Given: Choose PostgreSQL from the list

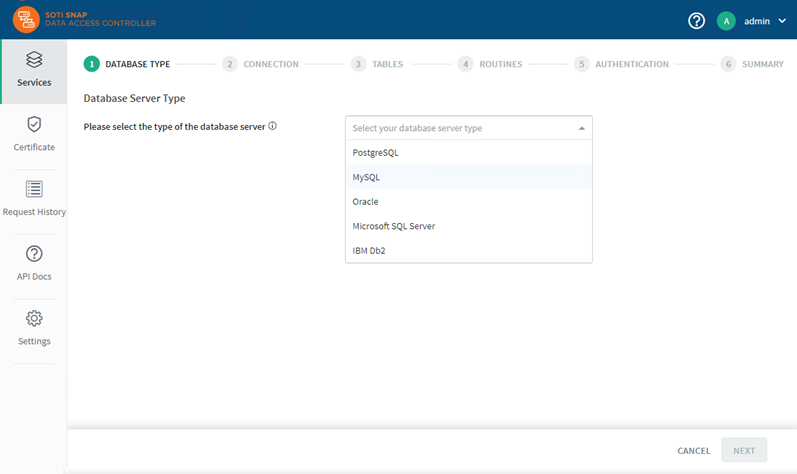Looking at the screenshot, I should pos(468,152).
